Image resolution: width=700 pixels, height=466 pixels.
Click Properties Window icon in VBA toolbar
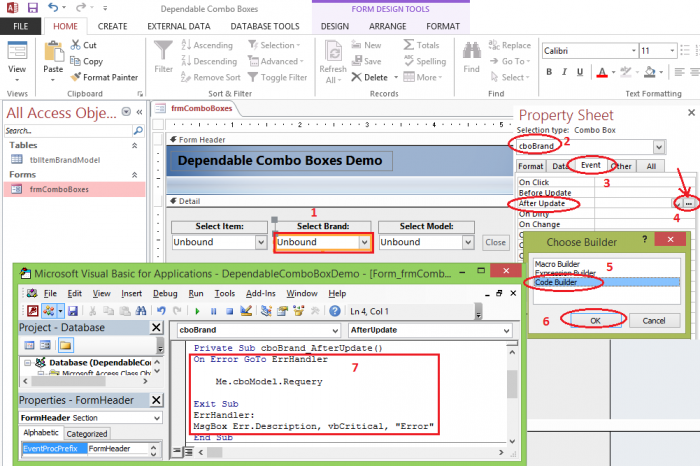tap(282, 311)
